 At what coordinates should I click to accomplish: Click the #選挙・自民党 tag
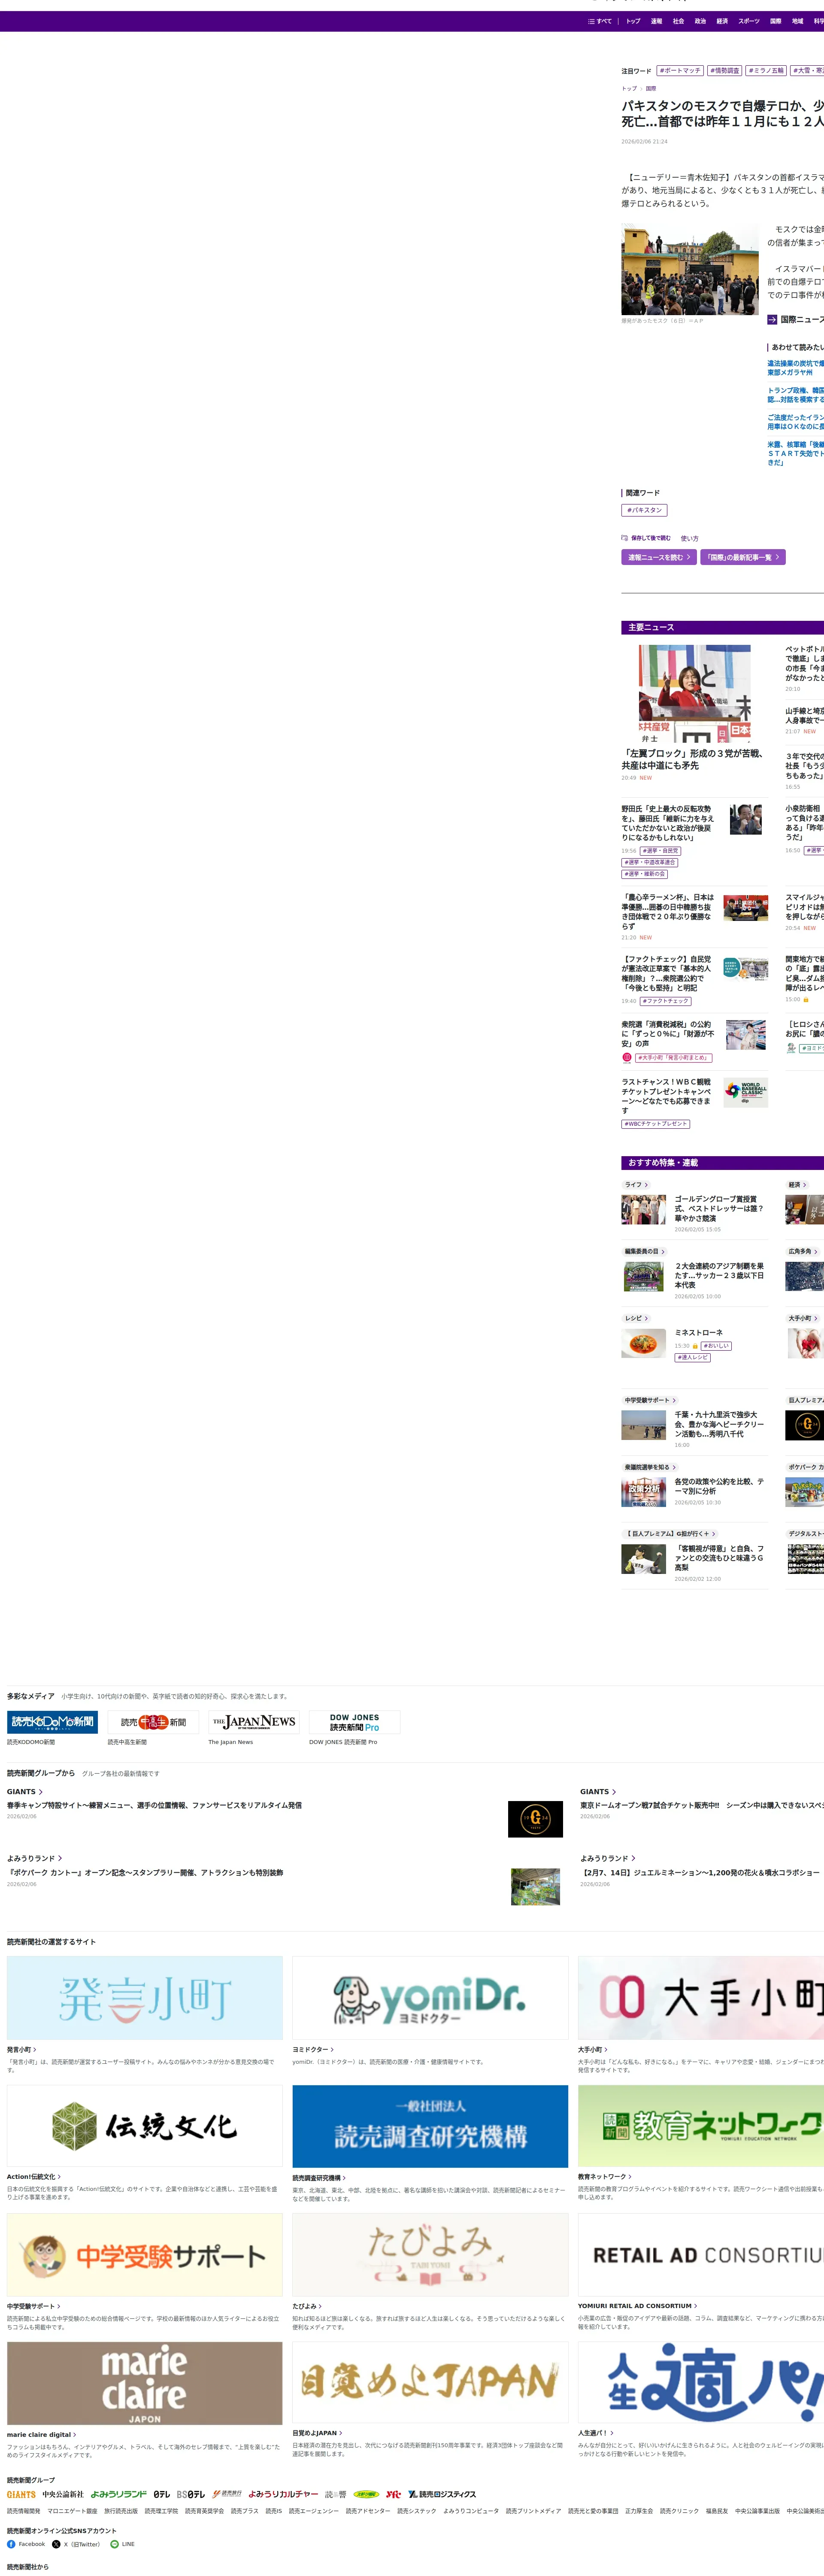(x=661, y=851)
